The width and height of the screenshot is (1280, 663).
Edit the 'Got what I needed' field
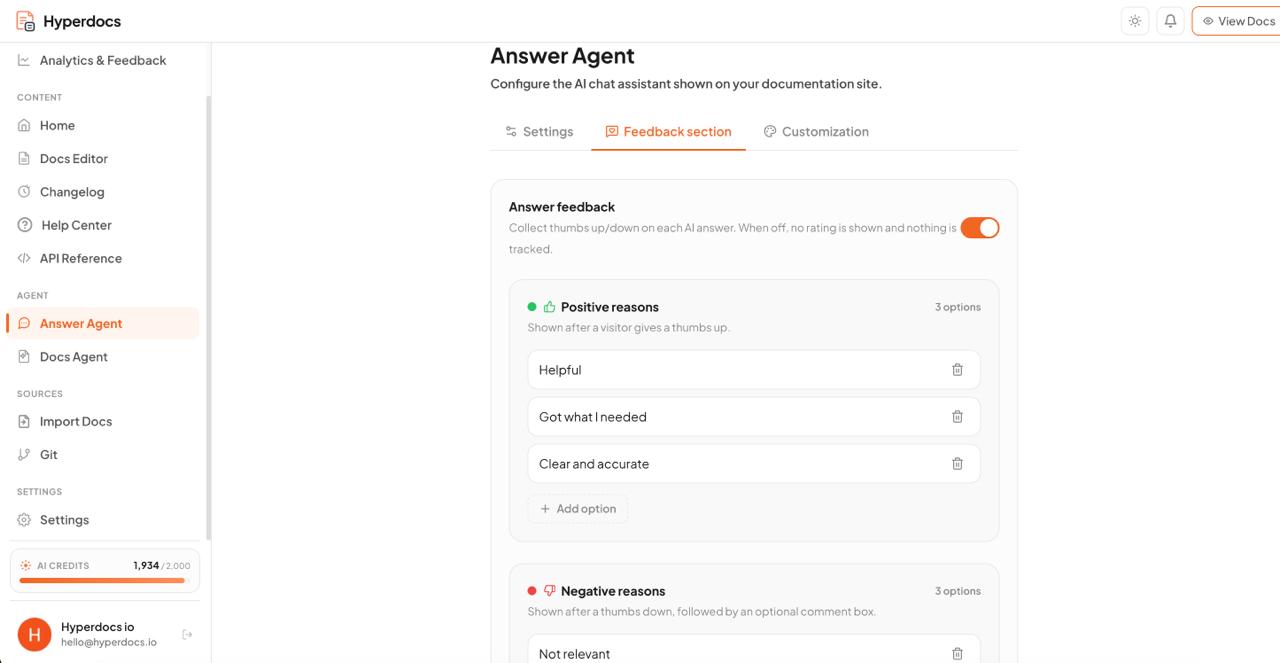click(754, 416)
